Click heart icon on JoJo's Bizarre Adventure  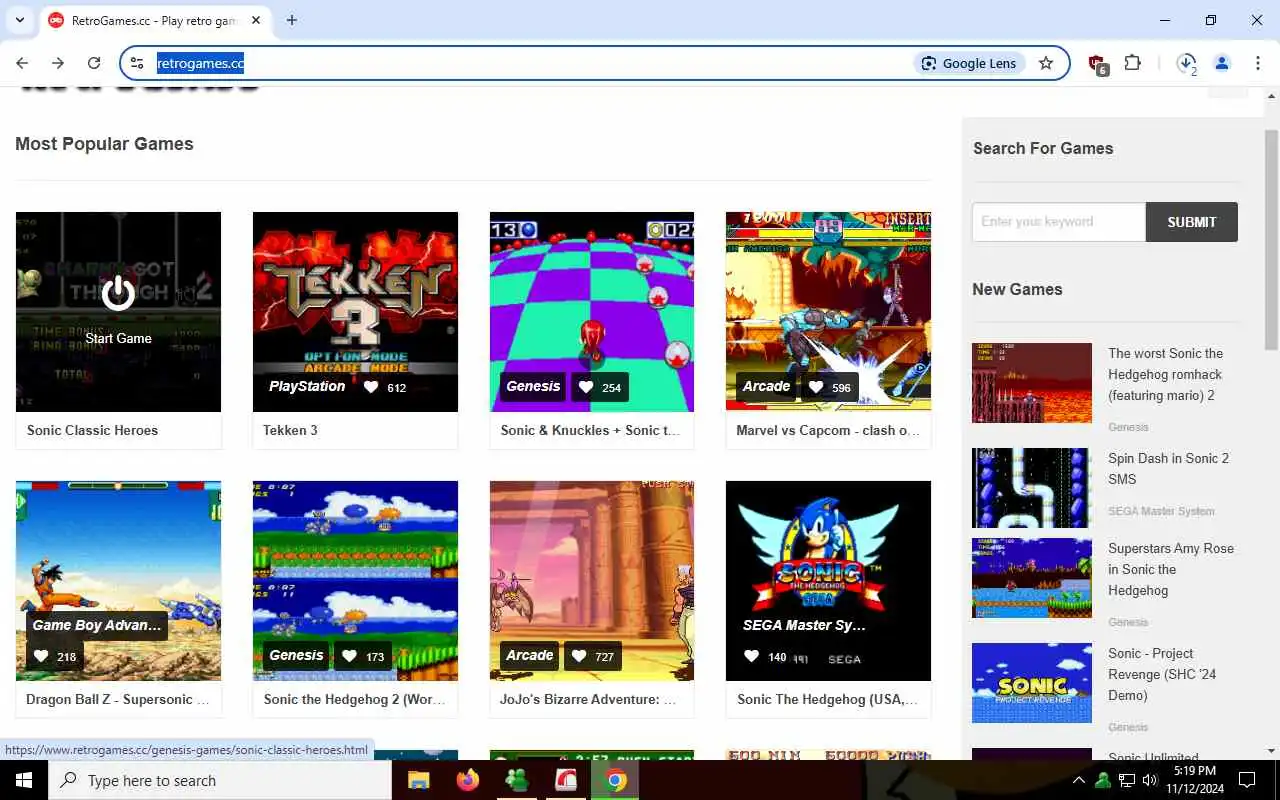pos(579,656)
